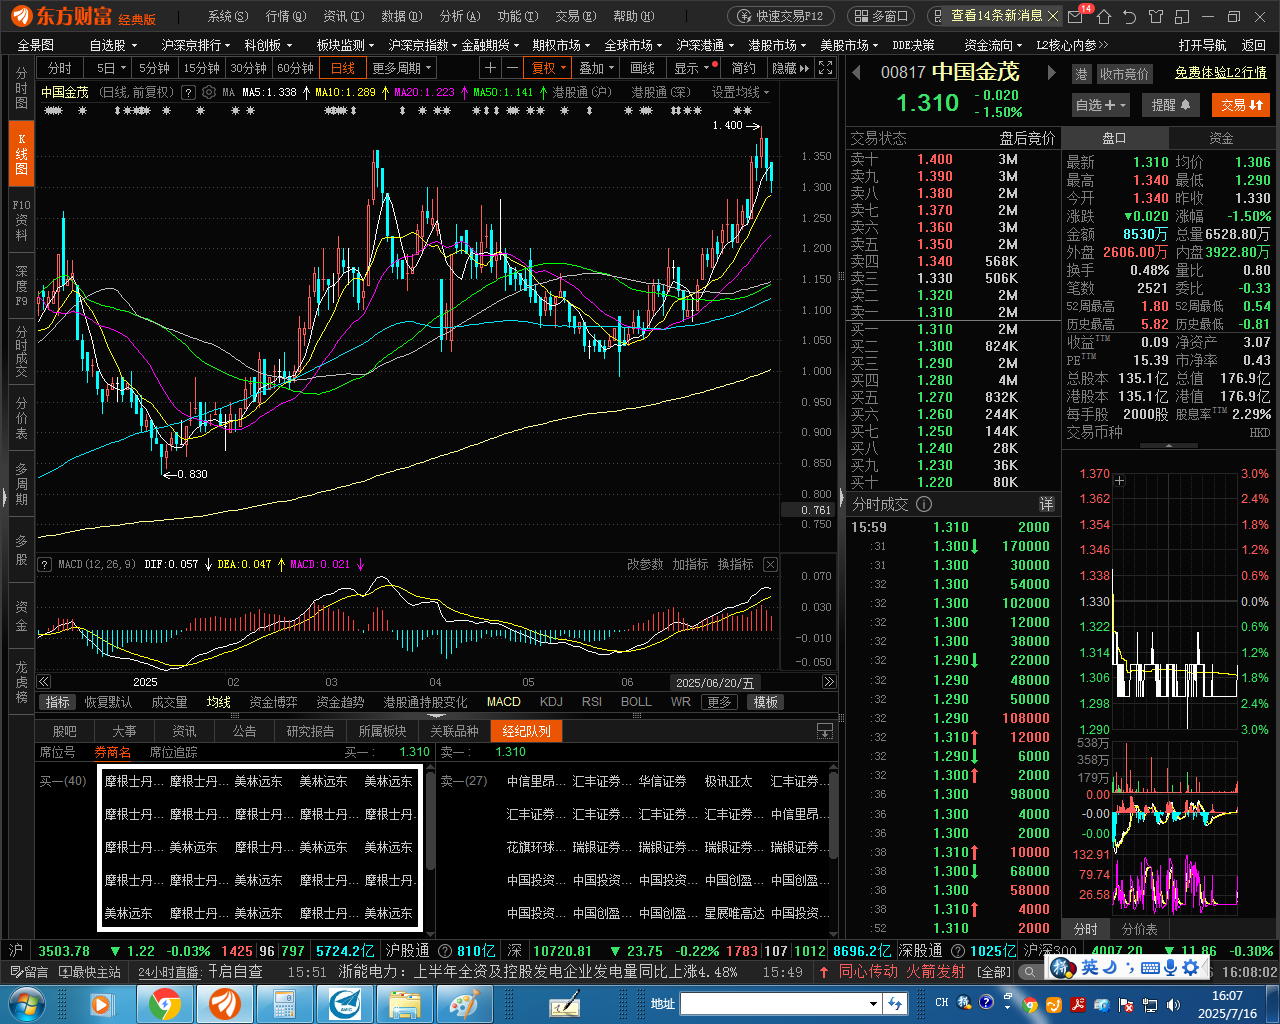This screenshot has height=1024, width=1280.
Task: Open the chart settings gear icon
Action: point(209,92)
